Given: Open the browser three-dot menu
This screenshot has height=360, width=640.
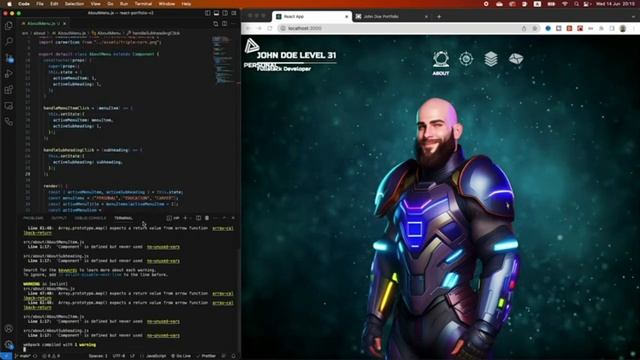Looking at the screenshot, I should [x=634, y=28].
